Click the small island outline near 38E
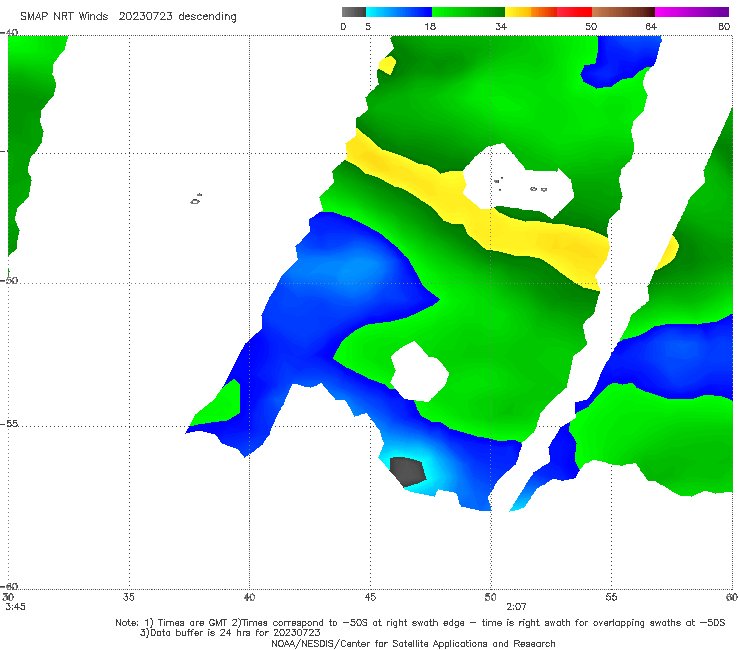Screen dimensions: 740x650 point(196,199)
